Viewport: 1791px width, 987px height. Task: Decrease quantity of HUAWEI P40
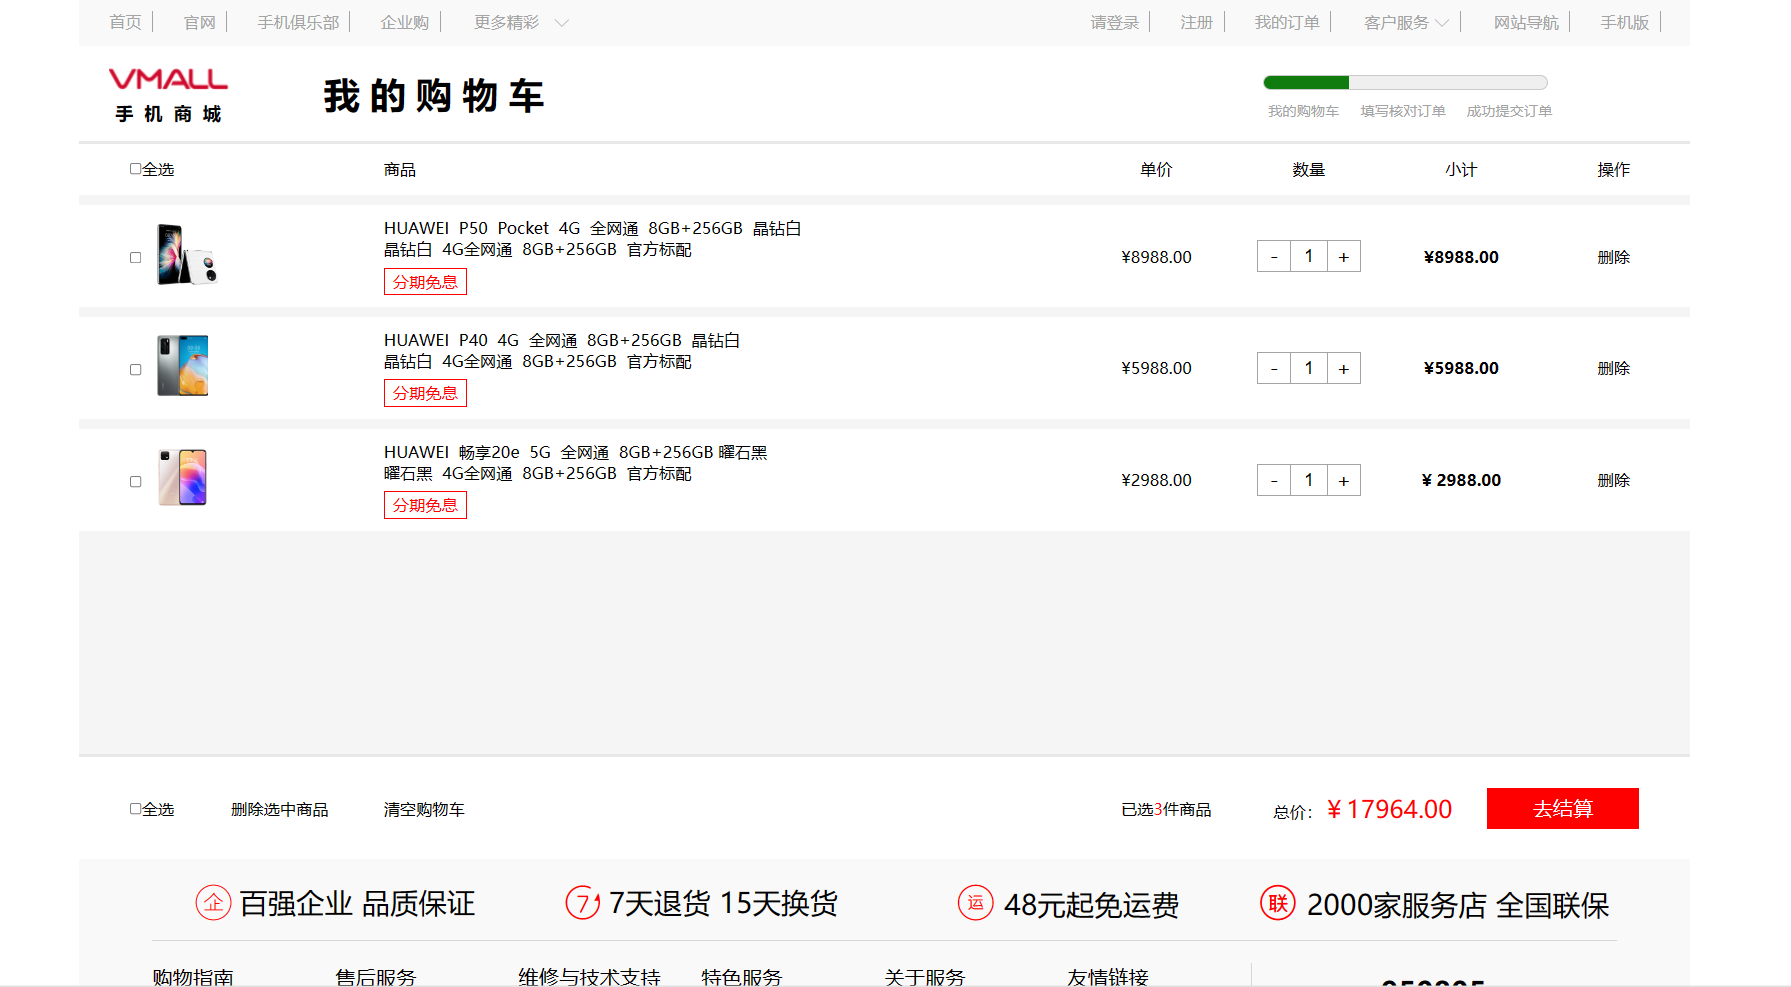pyautogui.click(x=1274, y=369)
